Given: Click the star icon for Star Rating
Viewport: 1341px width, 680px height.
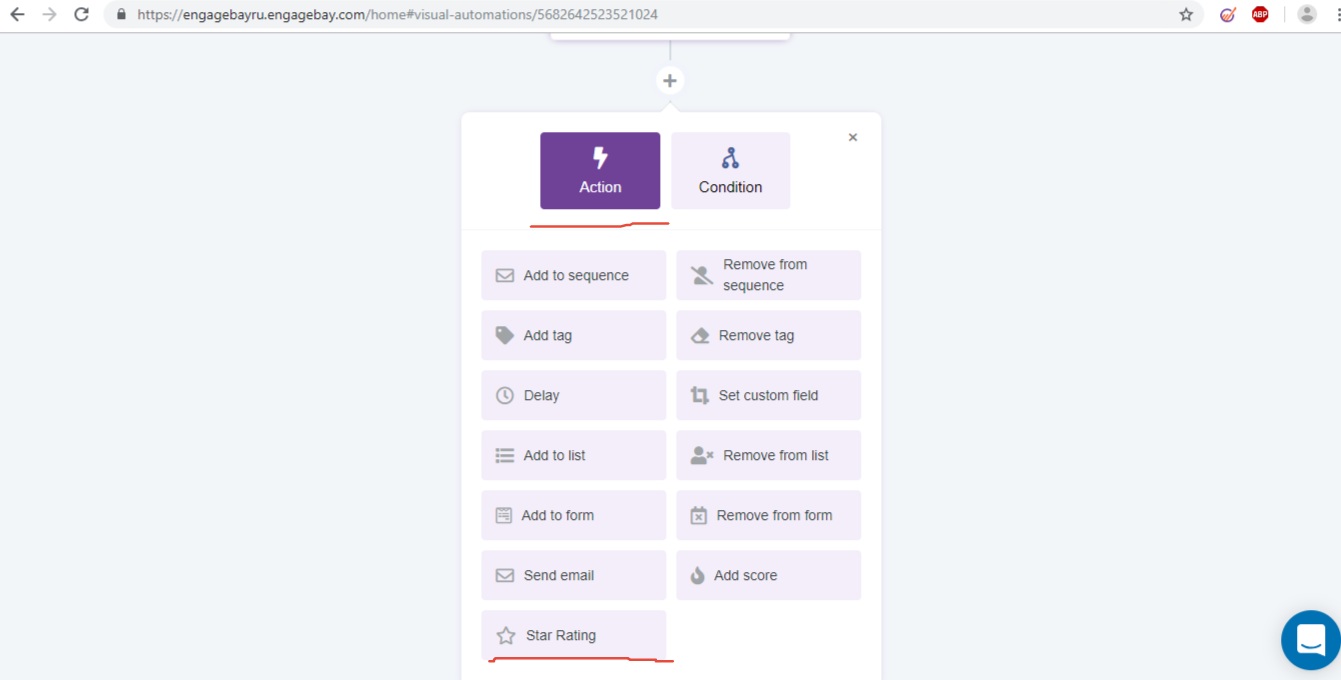Looking at the screenshot, I should tap(506, 635).
